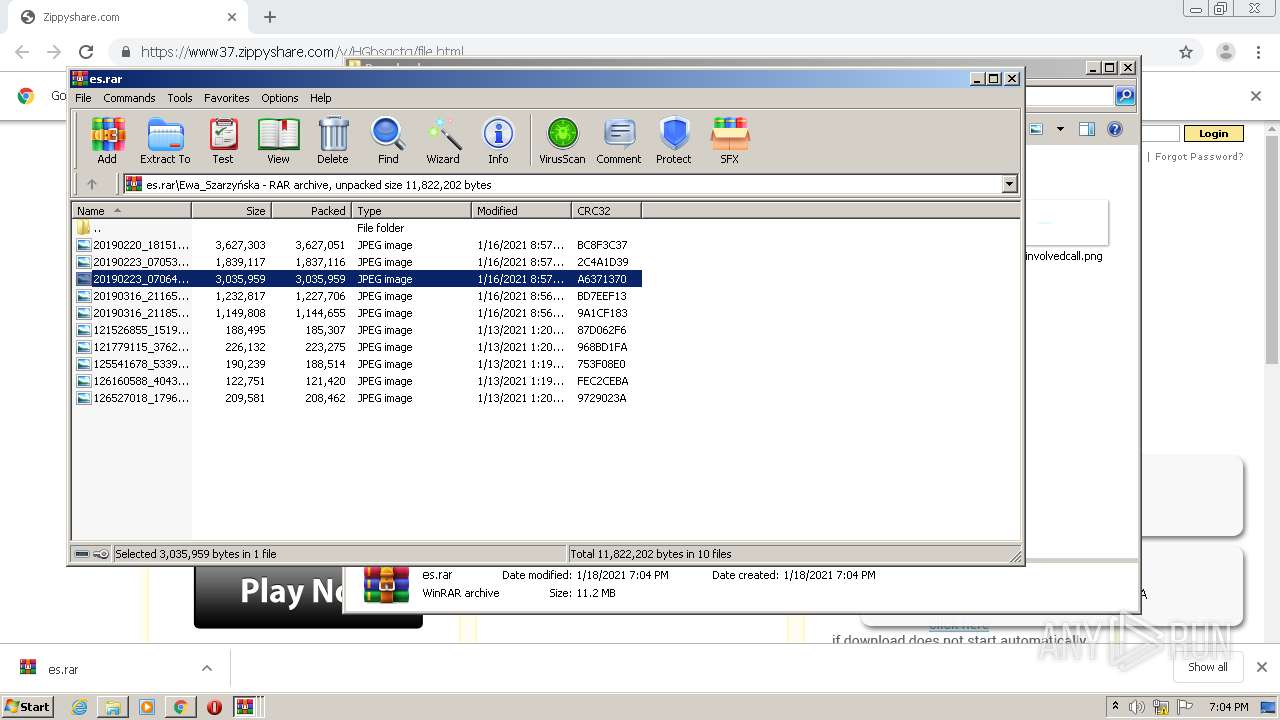Open es.rar in downloads bar
This screenshot has height=720, width=1280.
pyautogui.click(x=63, y=669)
